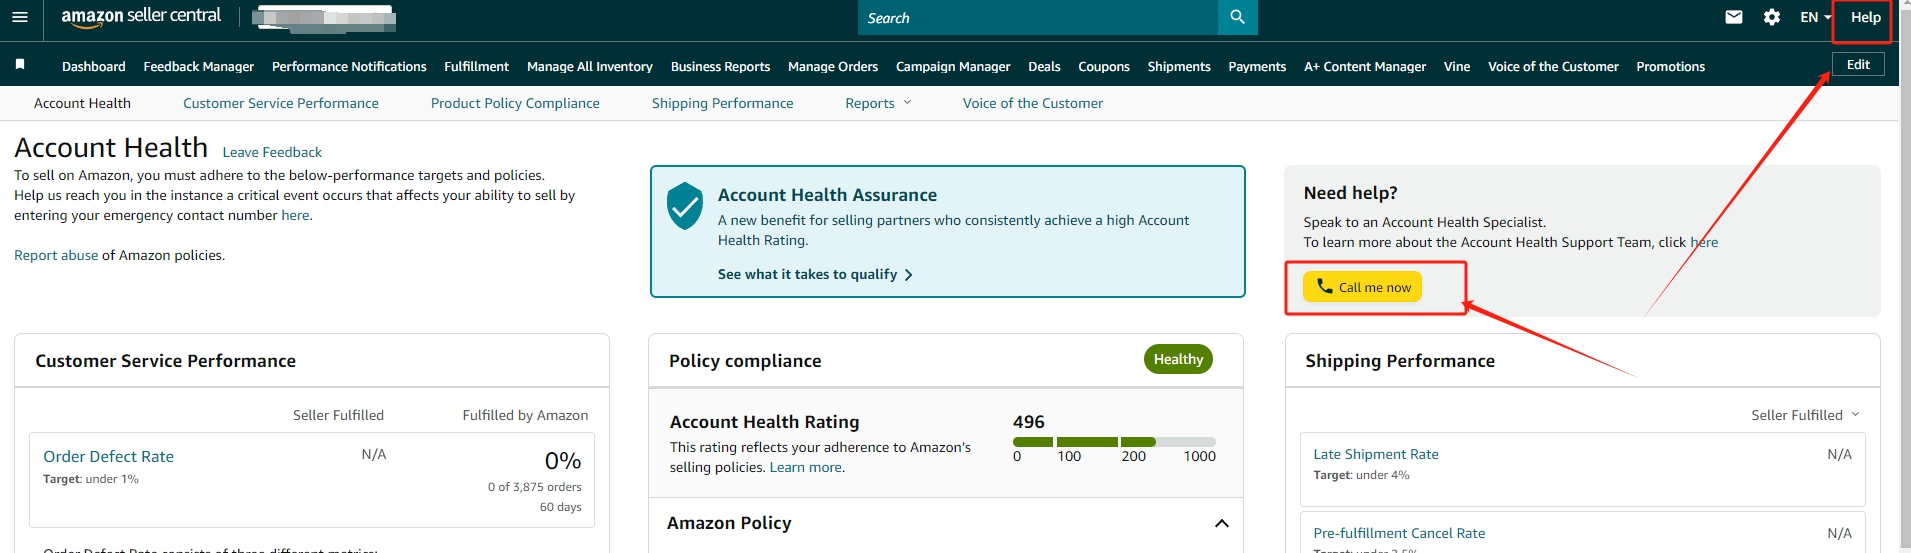Click the Account Health Rating value 496
Screen dimensions: 1911x553
click(x=1029, y=422)
